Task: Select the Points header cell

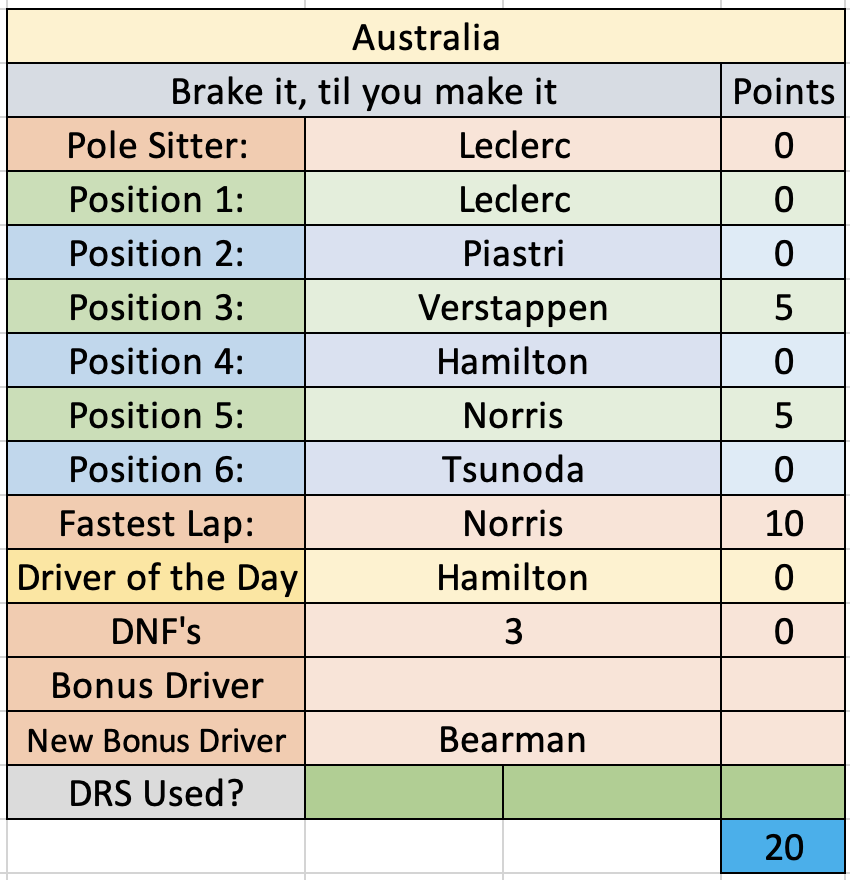Action: (783, 90)
